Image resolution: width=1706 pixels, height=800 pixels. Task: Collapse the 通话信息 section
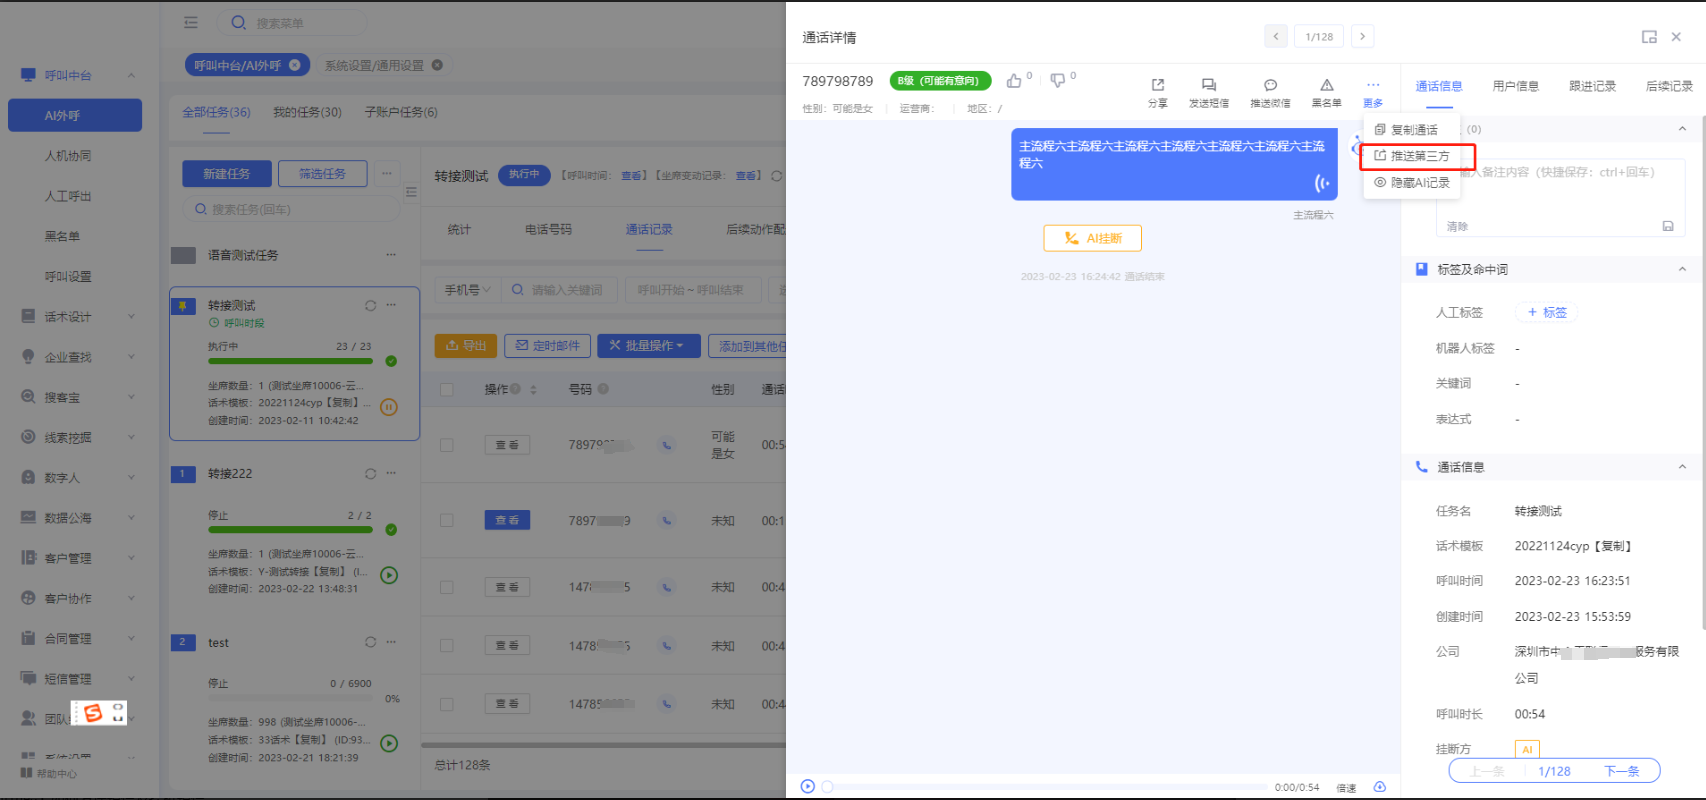pos(1682,467)
